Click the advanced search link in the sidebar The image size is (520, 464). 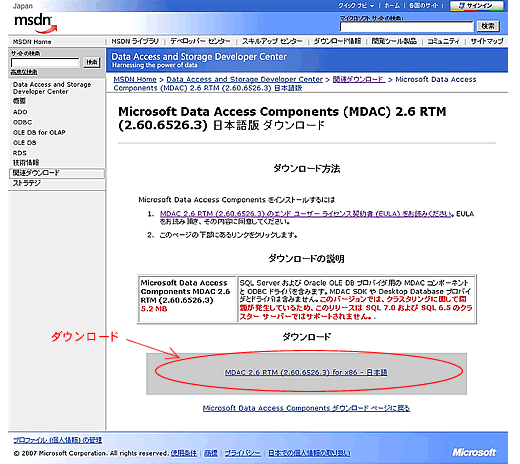[24, 72]
